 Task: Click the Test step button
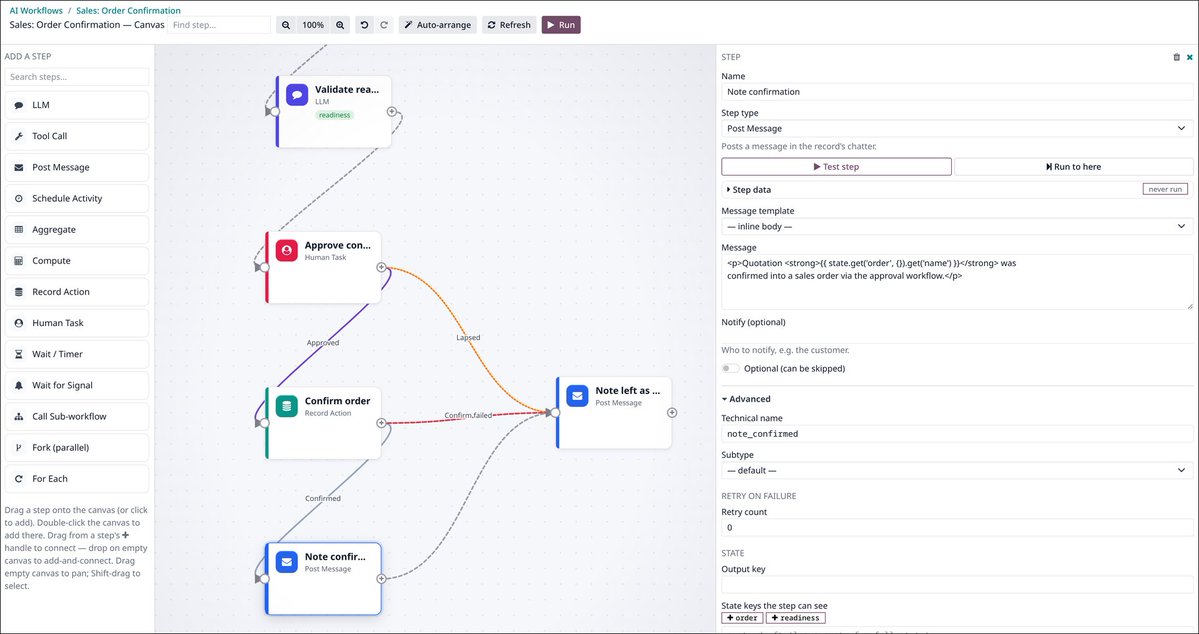(837, 167)
